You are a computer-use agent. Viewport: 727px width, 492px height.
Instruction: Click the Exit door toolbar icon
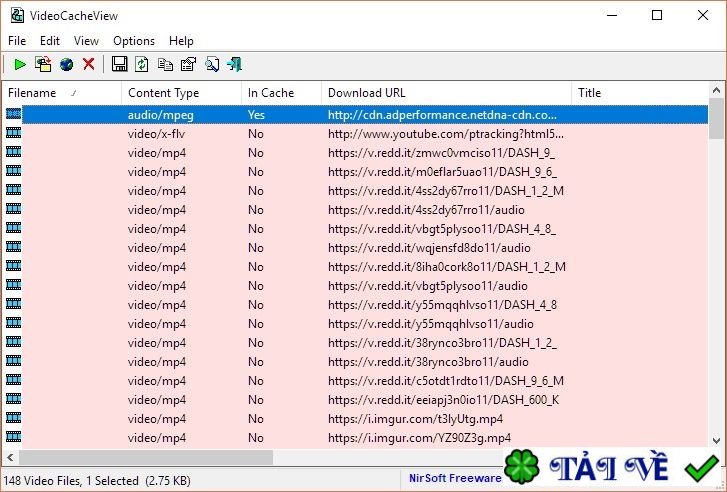(x=235, y=64)
